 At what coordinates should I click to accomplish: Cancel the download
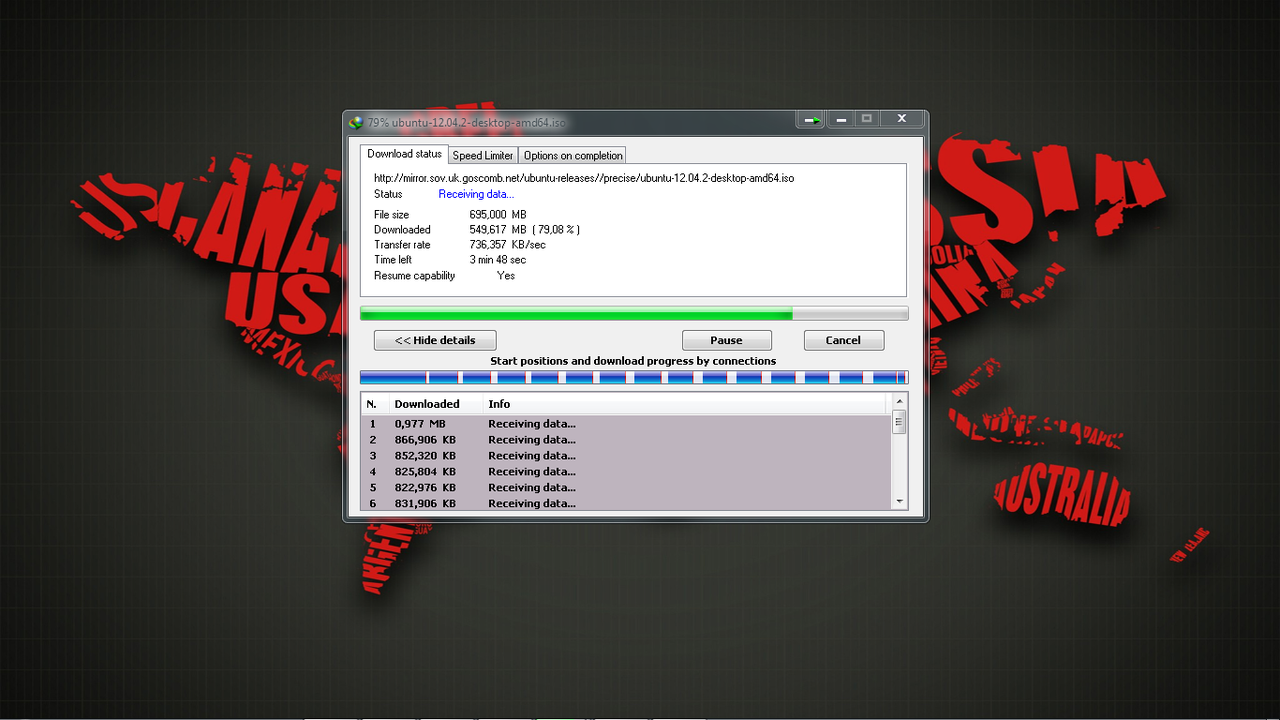point(843,340)
